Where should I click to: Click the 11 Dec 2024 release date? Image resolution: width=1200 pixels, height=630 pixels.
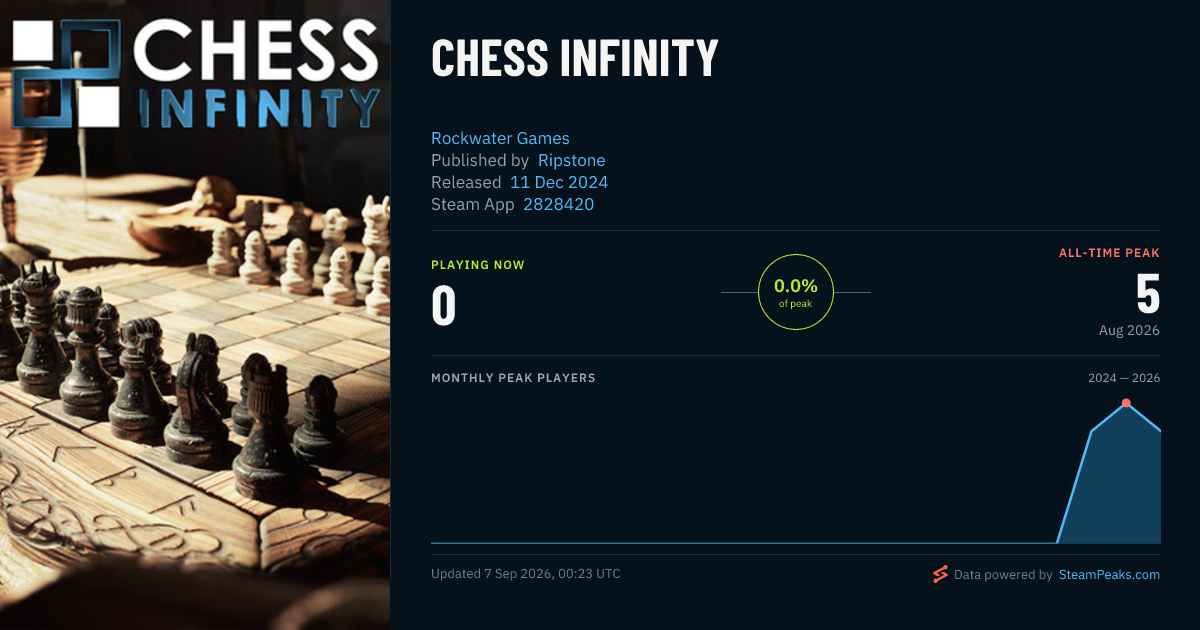559,182
